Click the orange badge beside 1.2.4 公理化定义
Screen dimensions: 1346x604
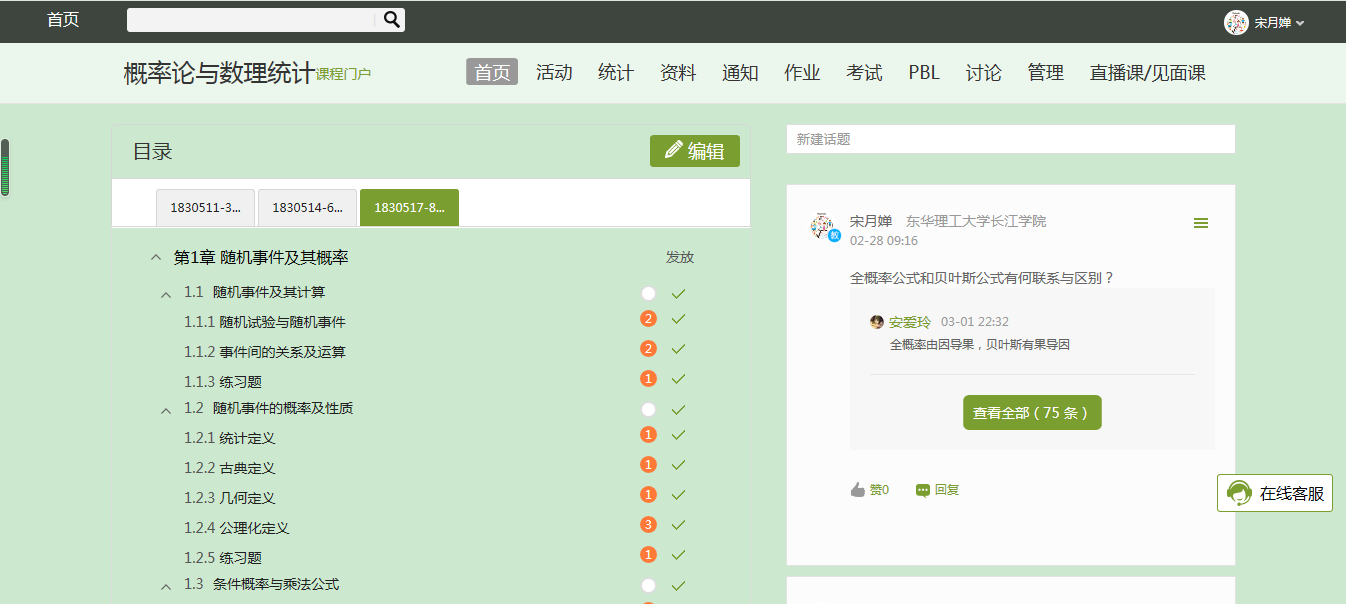click(648, 525)
